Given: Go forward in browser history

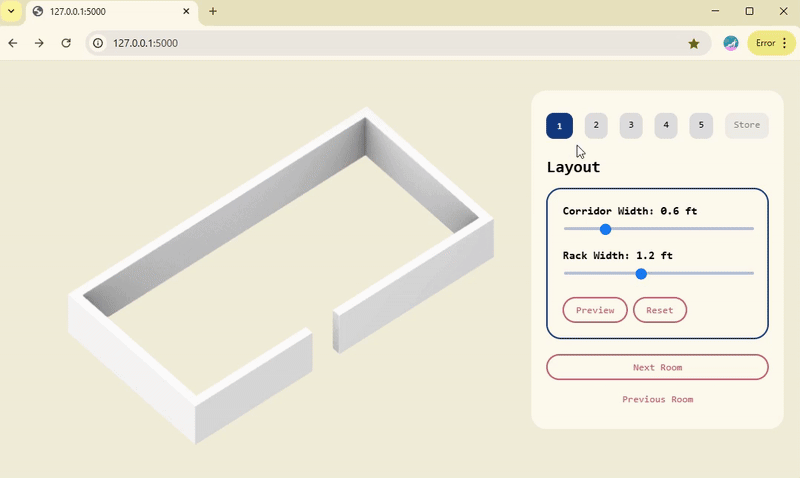Looking at the screenshot, I should 39,43.
